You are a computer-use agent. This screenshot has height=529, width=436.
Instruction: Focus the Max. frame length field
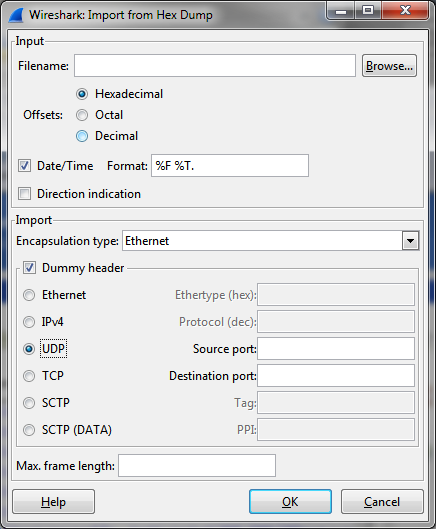[197, 466]
